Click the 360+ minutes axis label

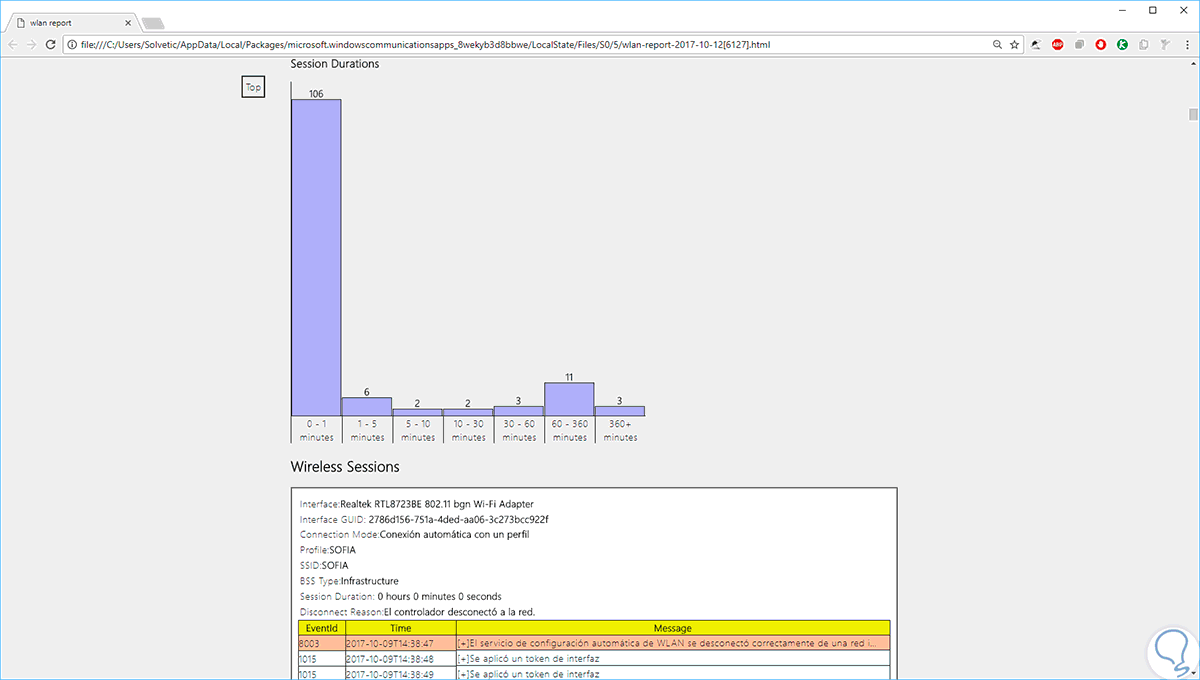point(619,430)
